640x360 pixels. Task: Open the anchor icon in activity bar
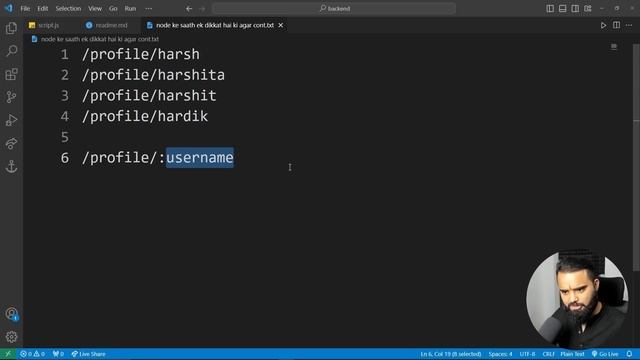click(x=11, y=166)
